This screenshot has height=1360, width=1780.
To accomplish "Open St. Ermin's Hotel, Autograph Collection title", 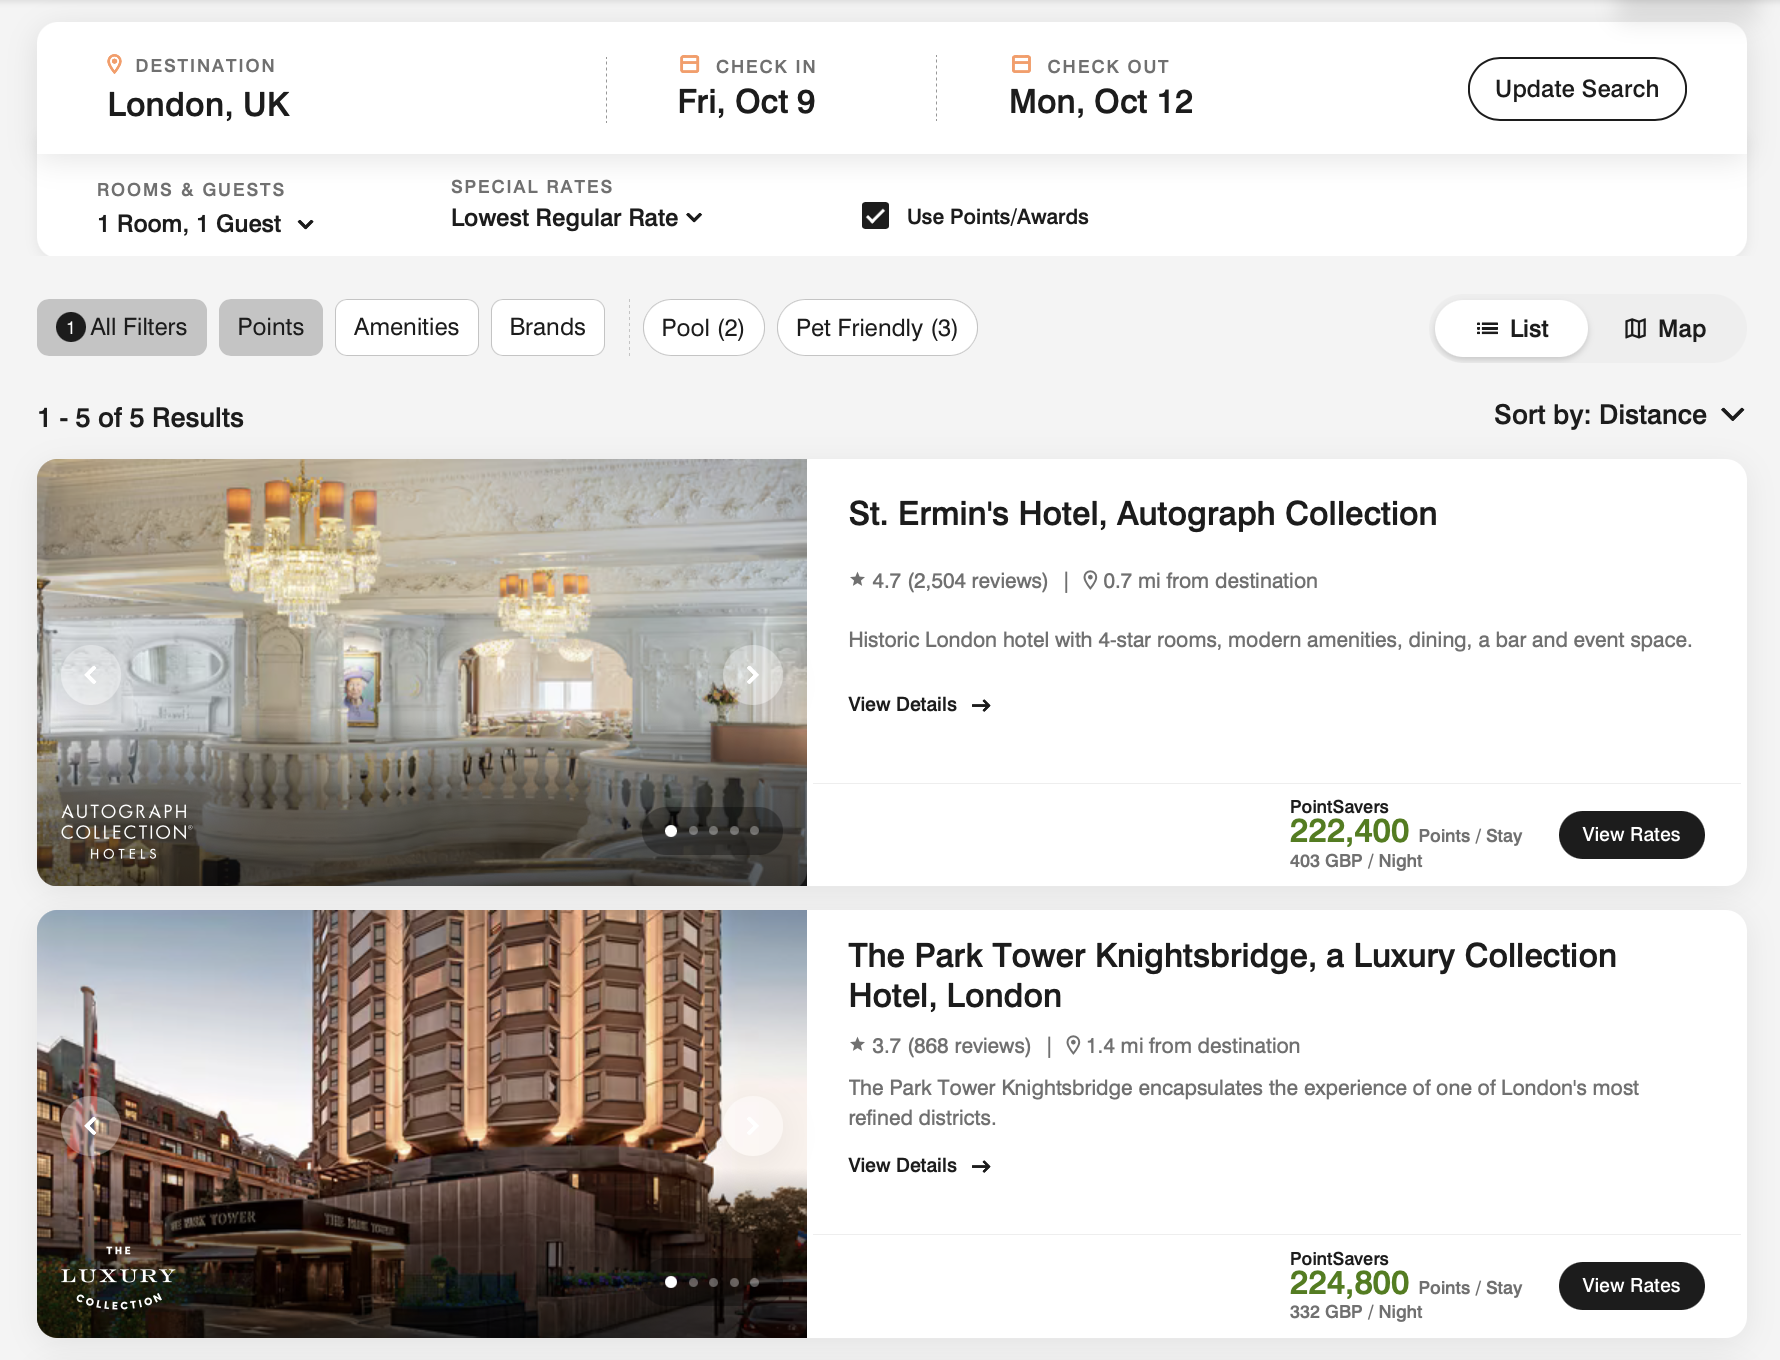I will click(1142, 514).
